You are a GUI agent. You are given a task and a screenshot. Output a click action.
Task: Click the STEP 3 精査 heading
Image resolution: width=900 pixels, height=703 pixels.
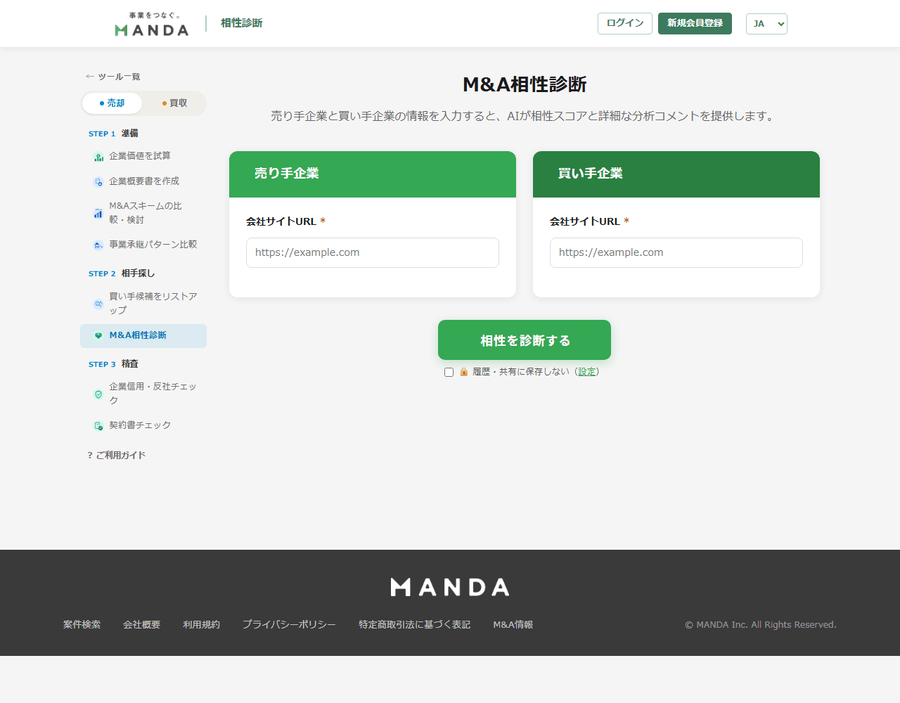coord(113,364)
